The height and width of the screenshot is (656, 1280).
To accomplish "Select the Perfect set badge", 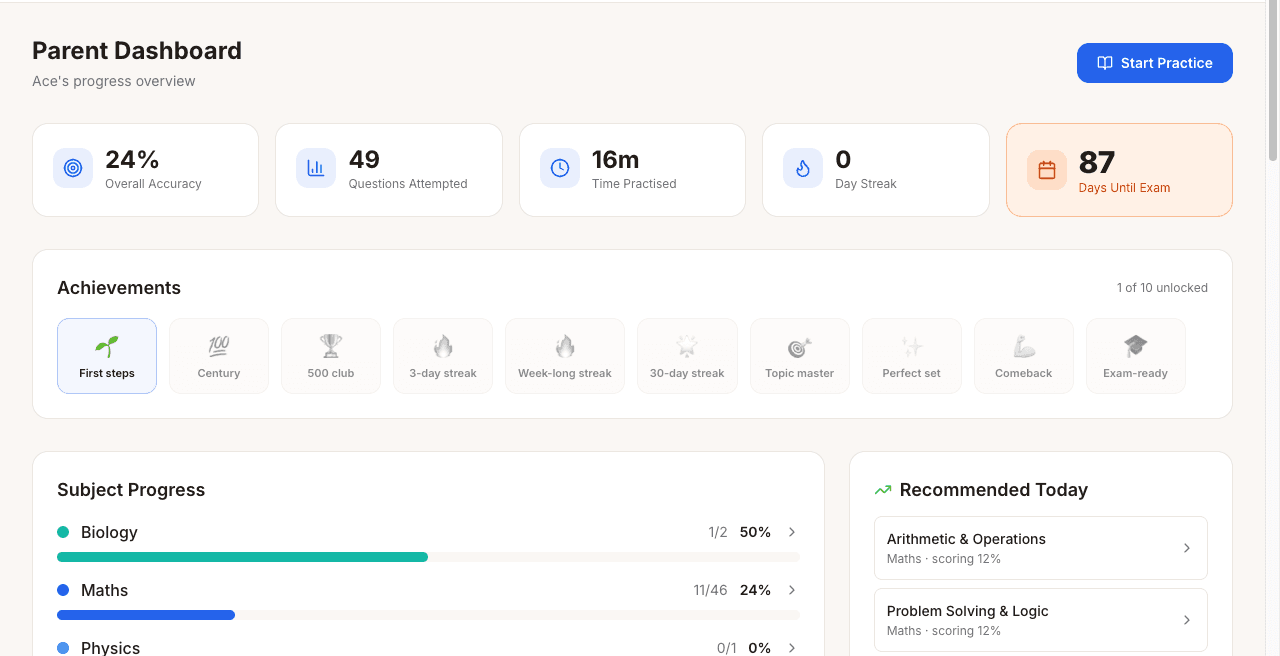I will click(912, 356).
